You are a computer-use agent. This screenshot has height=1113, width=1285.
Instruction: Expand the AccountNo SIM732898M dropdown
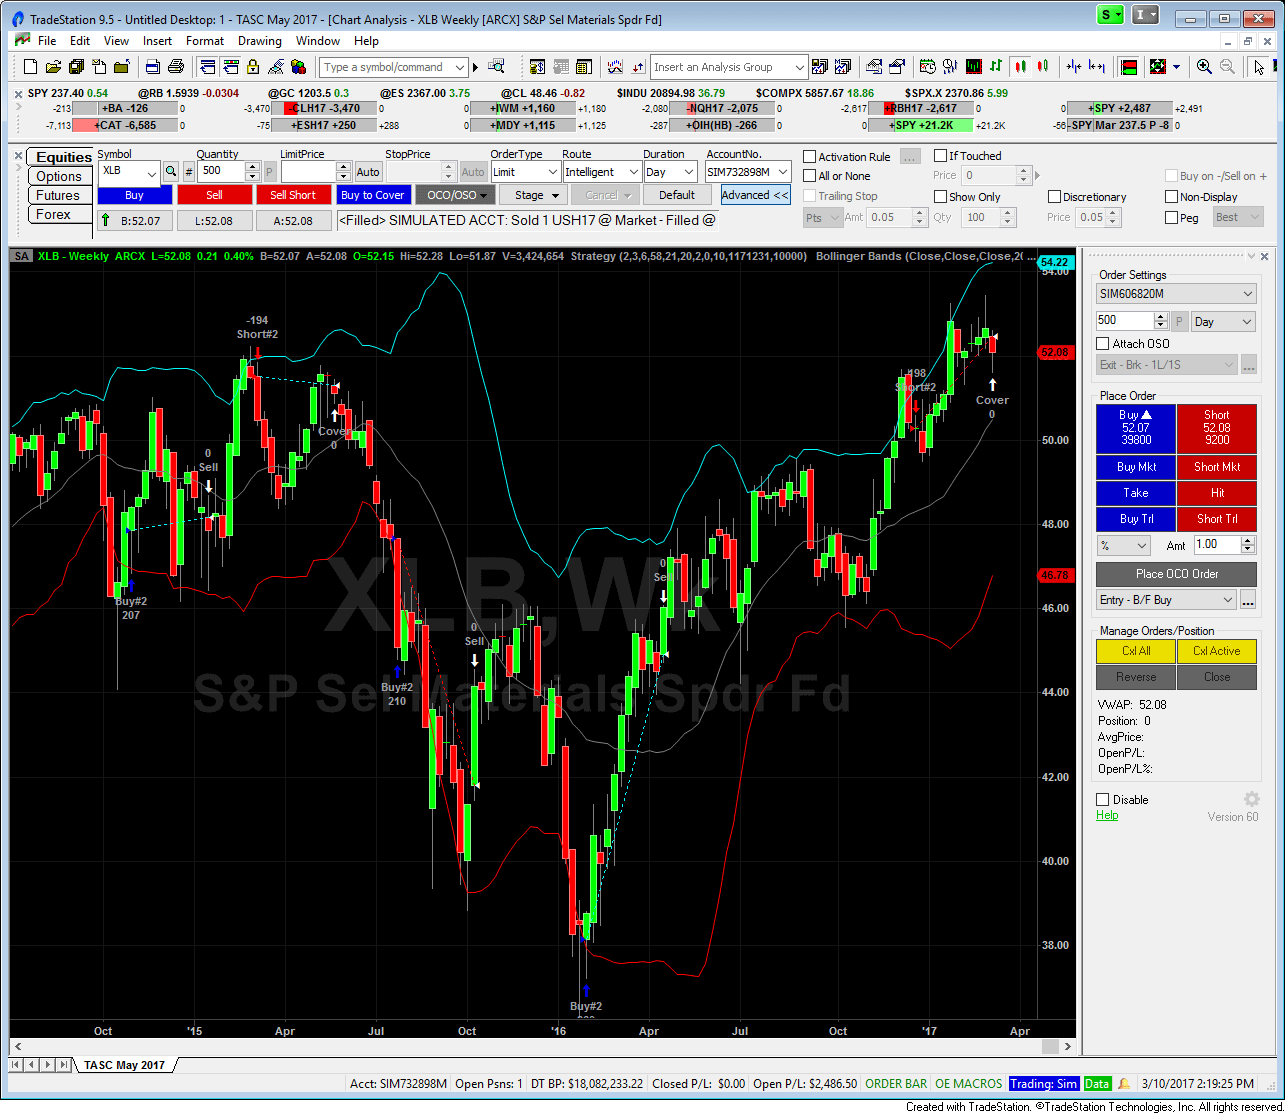782,172
